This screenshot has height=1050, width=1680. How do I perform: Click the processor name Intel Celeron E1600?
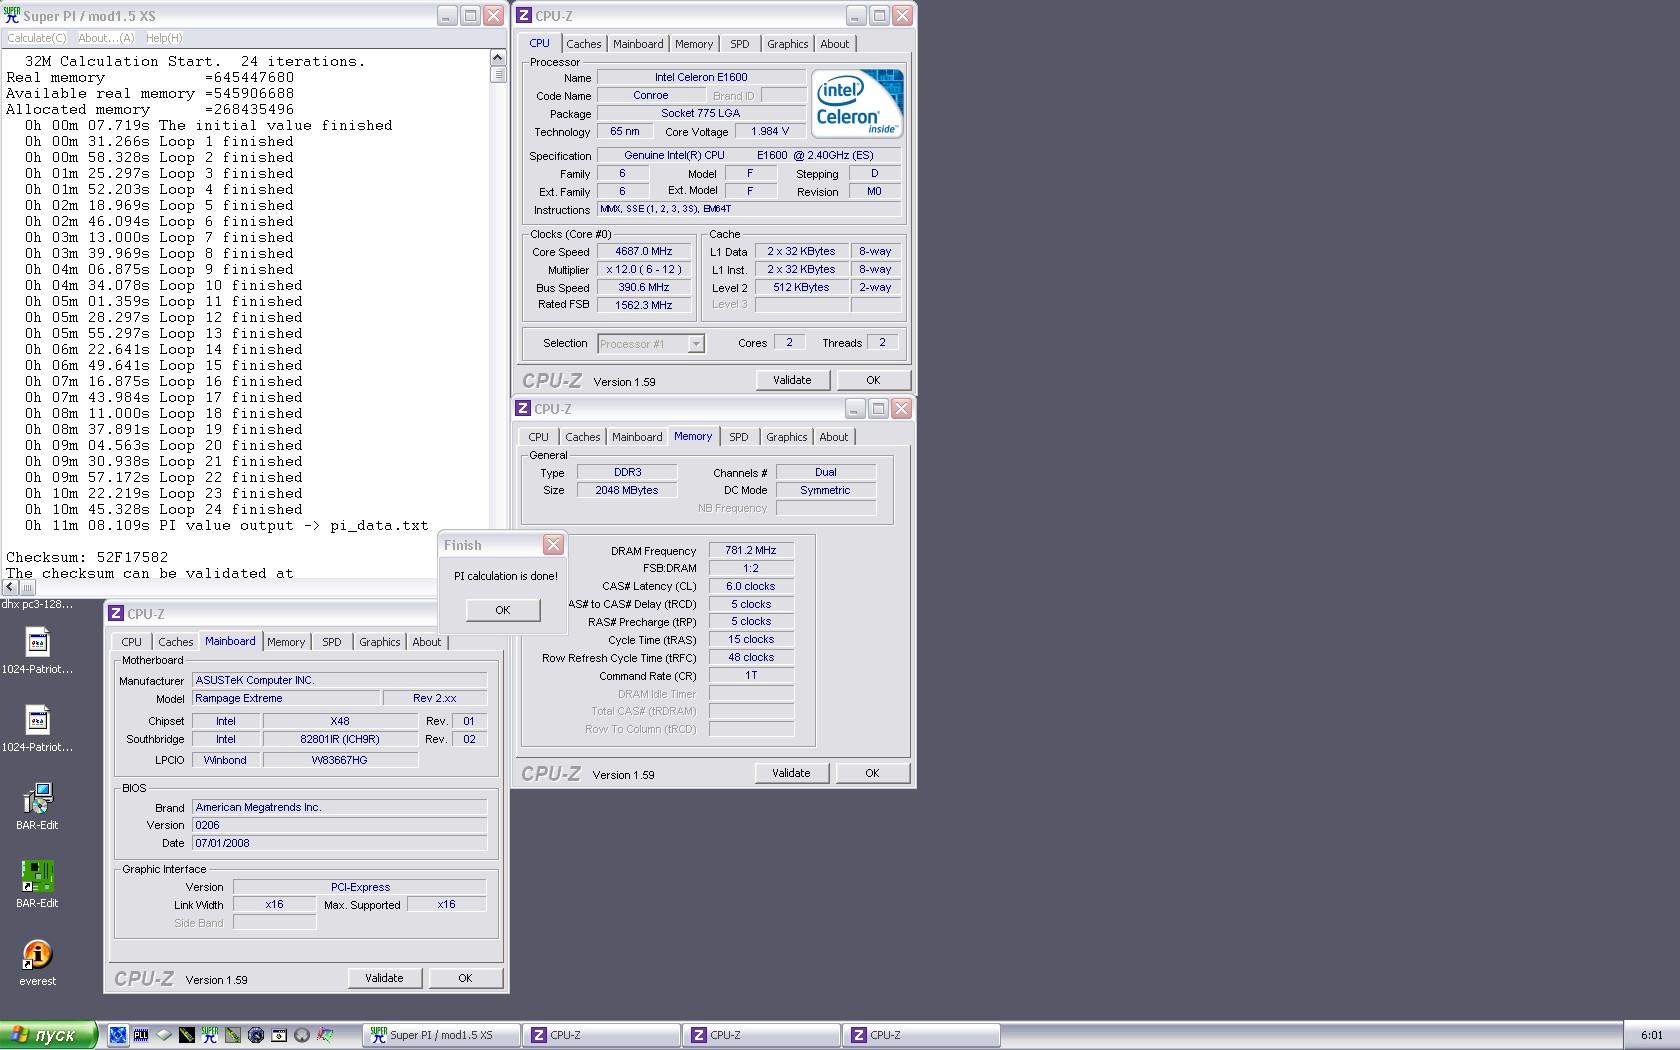(x=701, y=77)
